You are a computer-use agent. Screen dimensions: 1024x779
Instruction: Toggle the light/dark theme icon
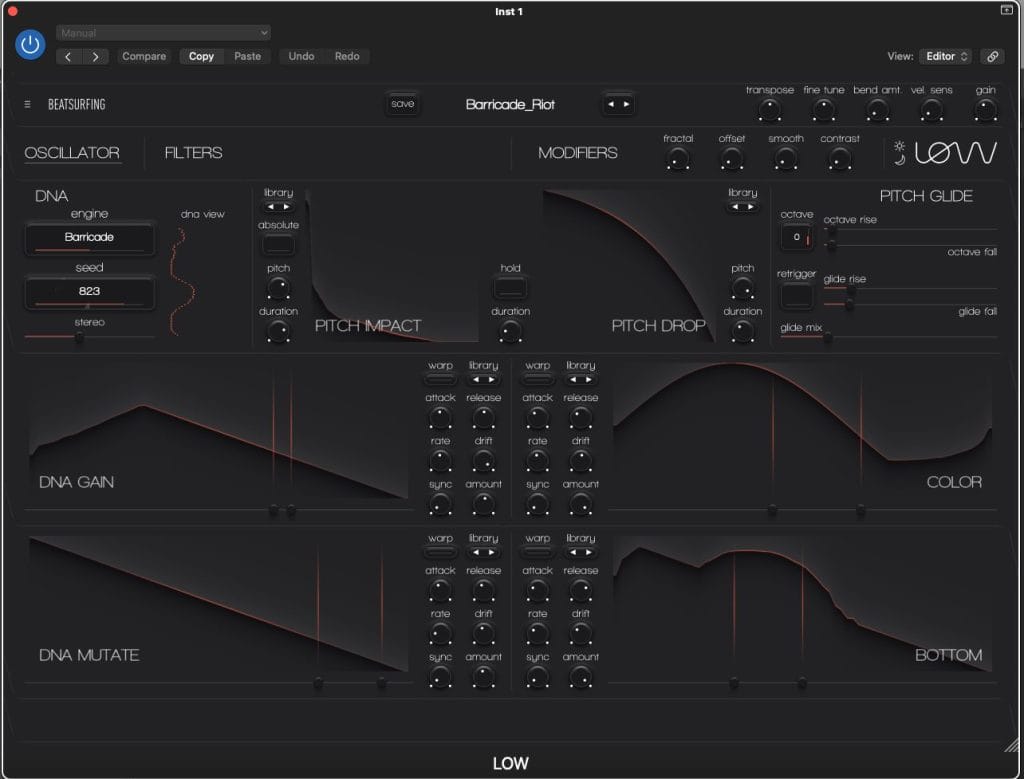900,153
